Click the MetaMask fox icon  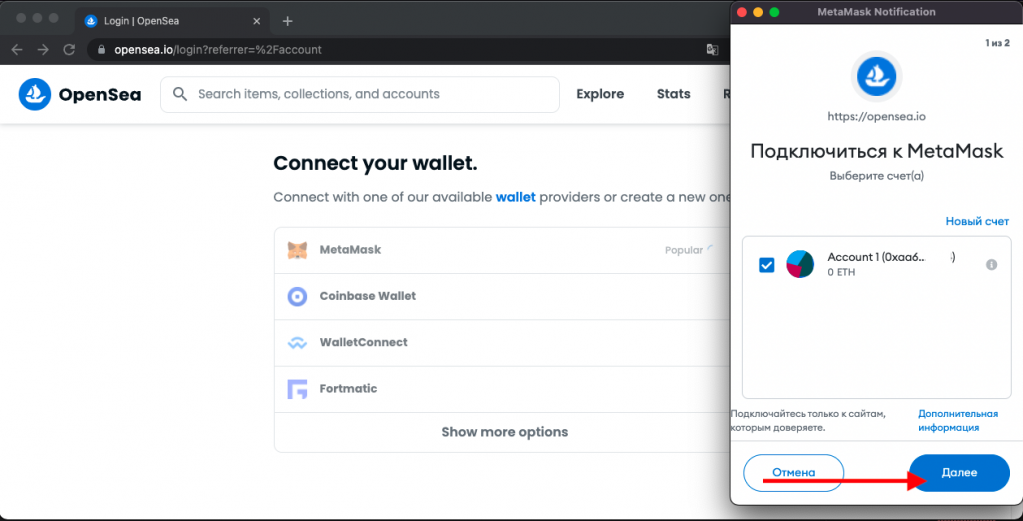(297, 250)
